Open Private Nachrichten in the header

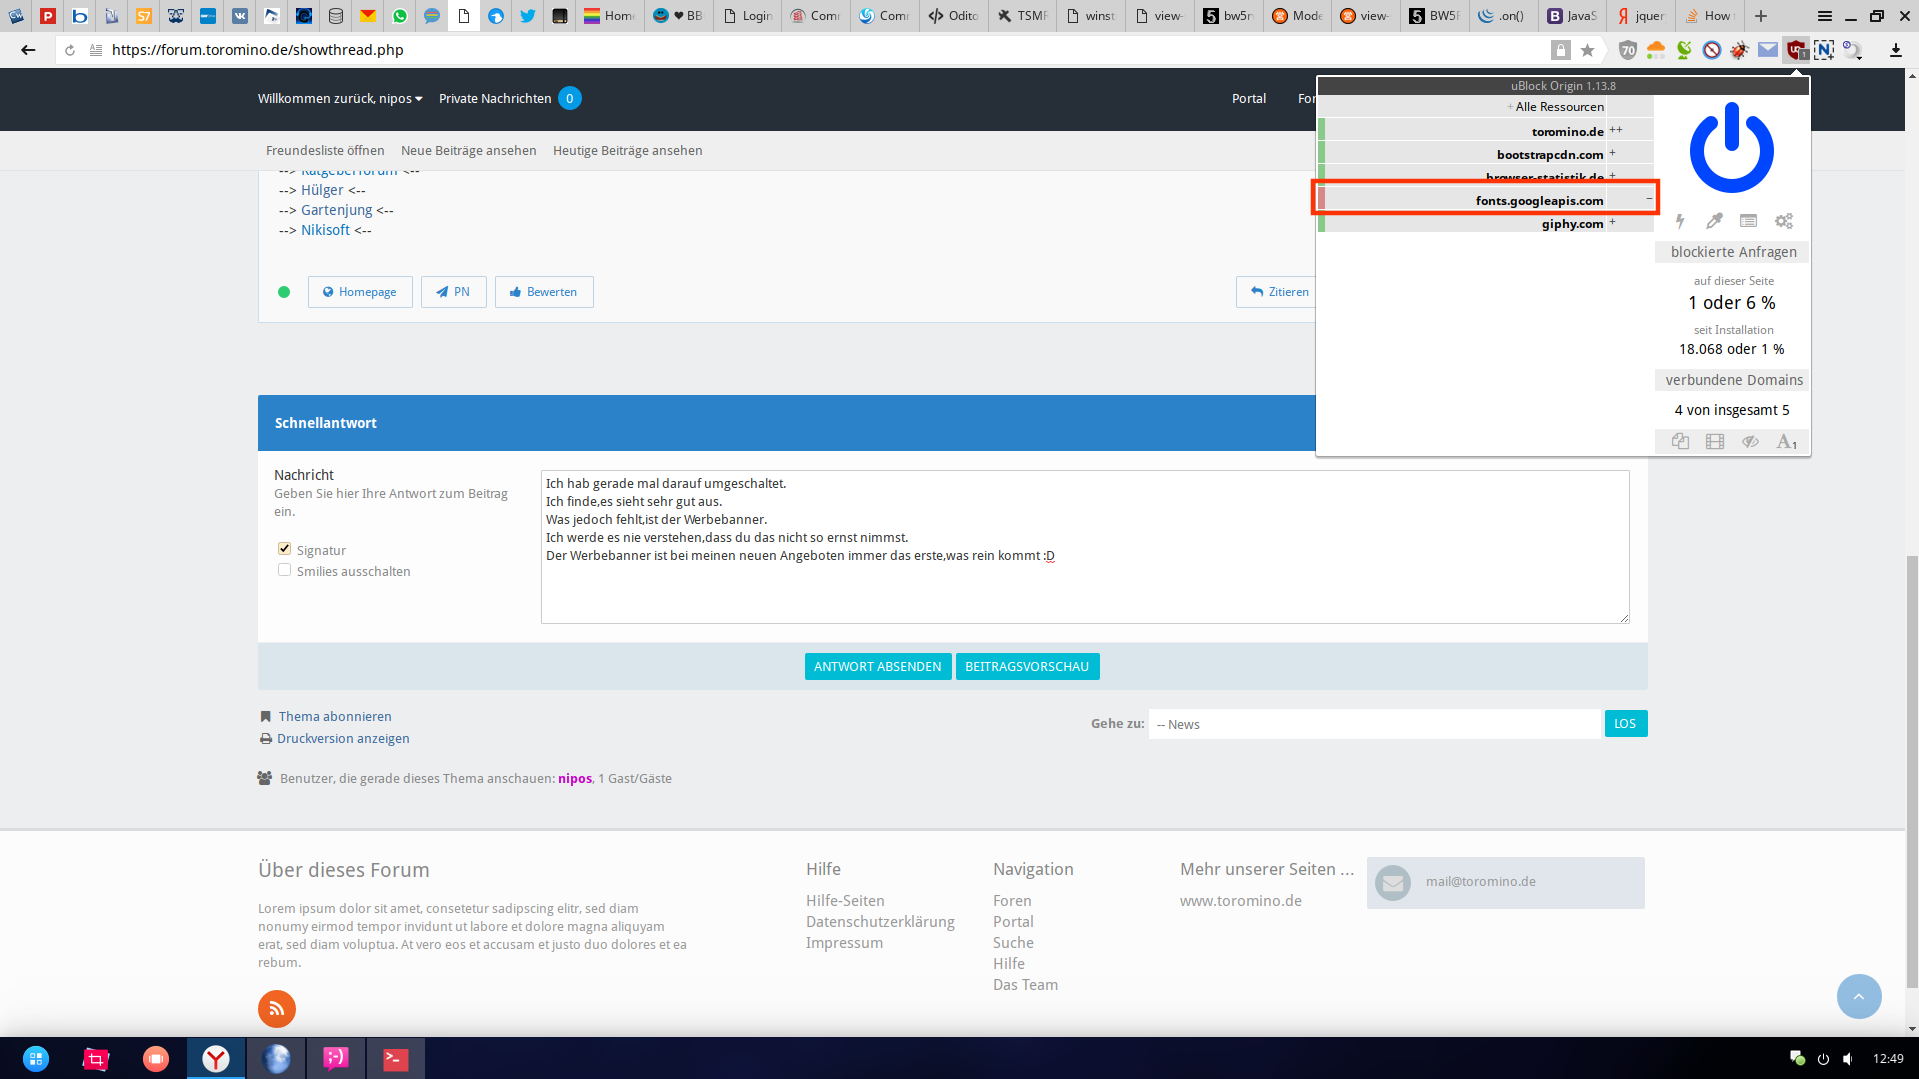[x=495, y=98]
